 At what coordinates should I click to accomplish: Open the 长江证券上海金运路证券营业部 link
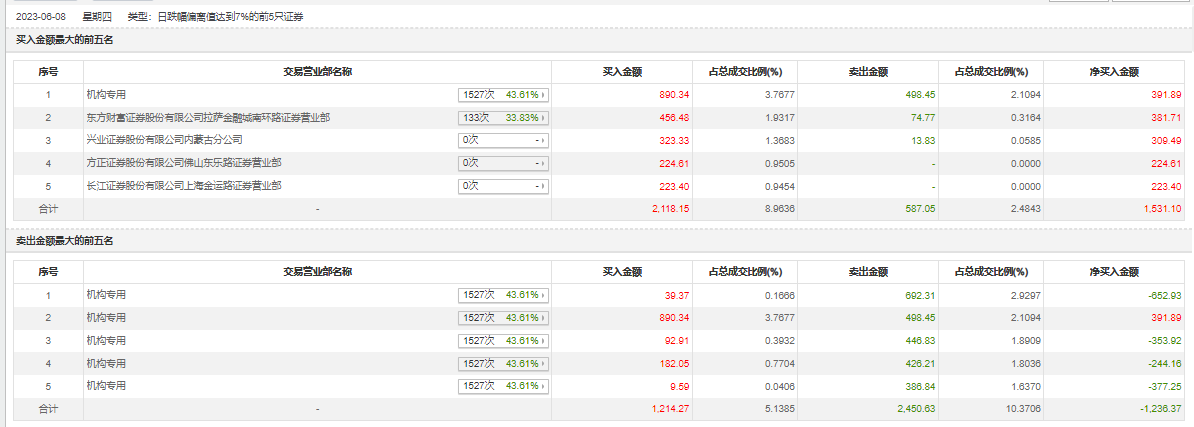click(x=183, y=186)
